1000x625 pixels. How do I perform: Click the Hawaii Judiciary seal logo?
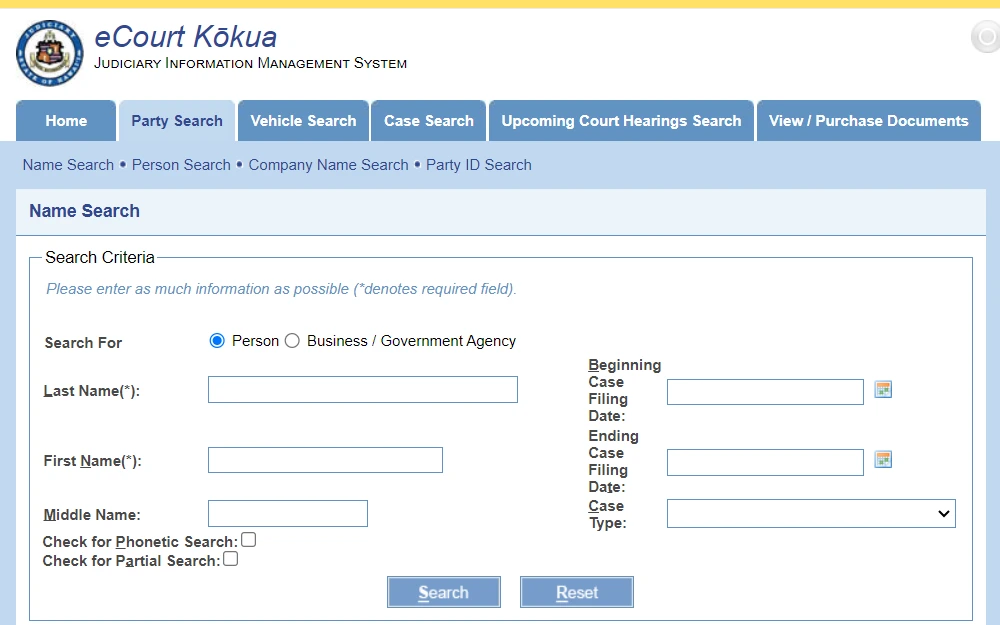pos(50,54)
